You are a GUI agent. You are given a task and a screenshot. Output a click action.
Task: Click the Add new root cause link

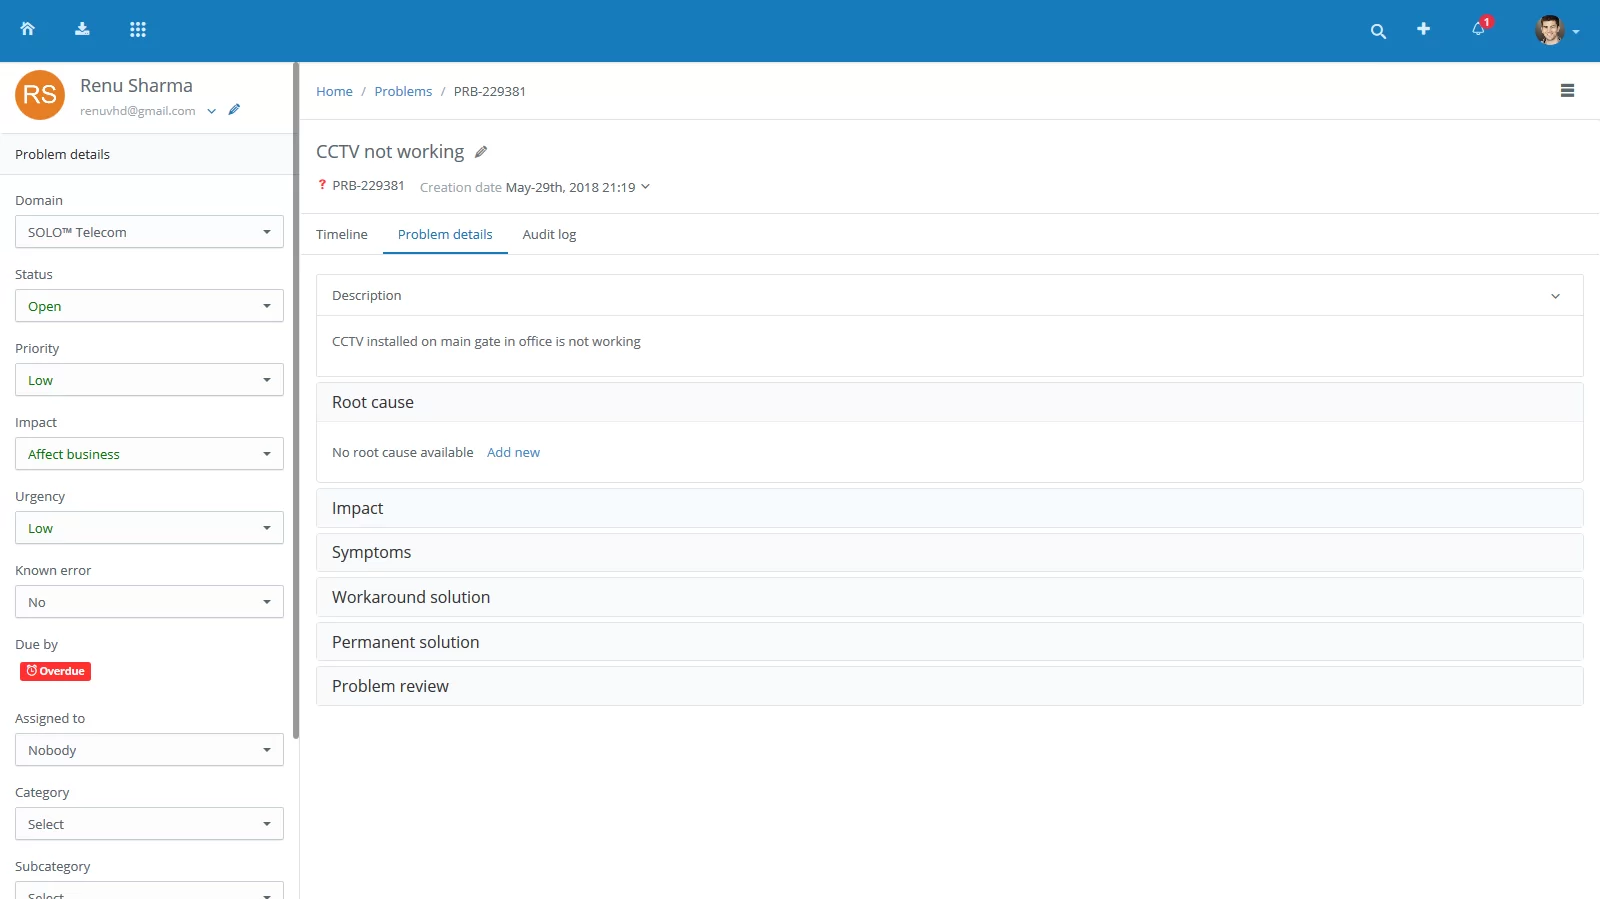[x=513, y=452]
